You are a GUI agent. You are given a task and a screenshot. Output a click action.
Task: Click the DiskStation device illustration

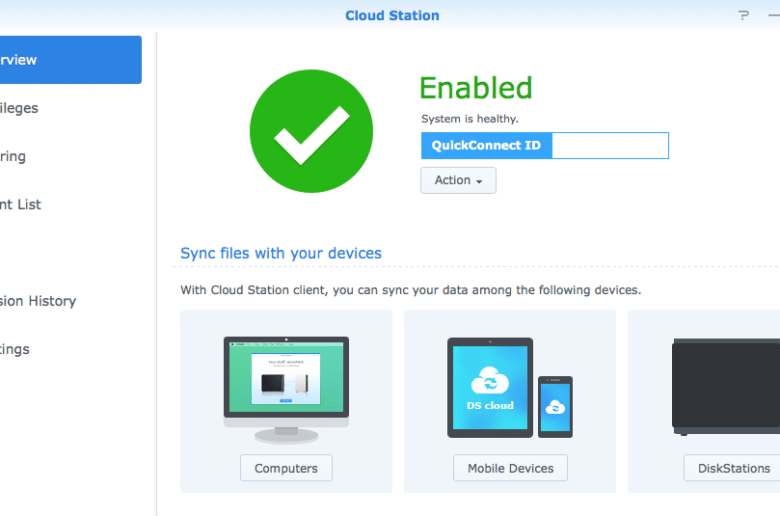(x=726, y=387)
